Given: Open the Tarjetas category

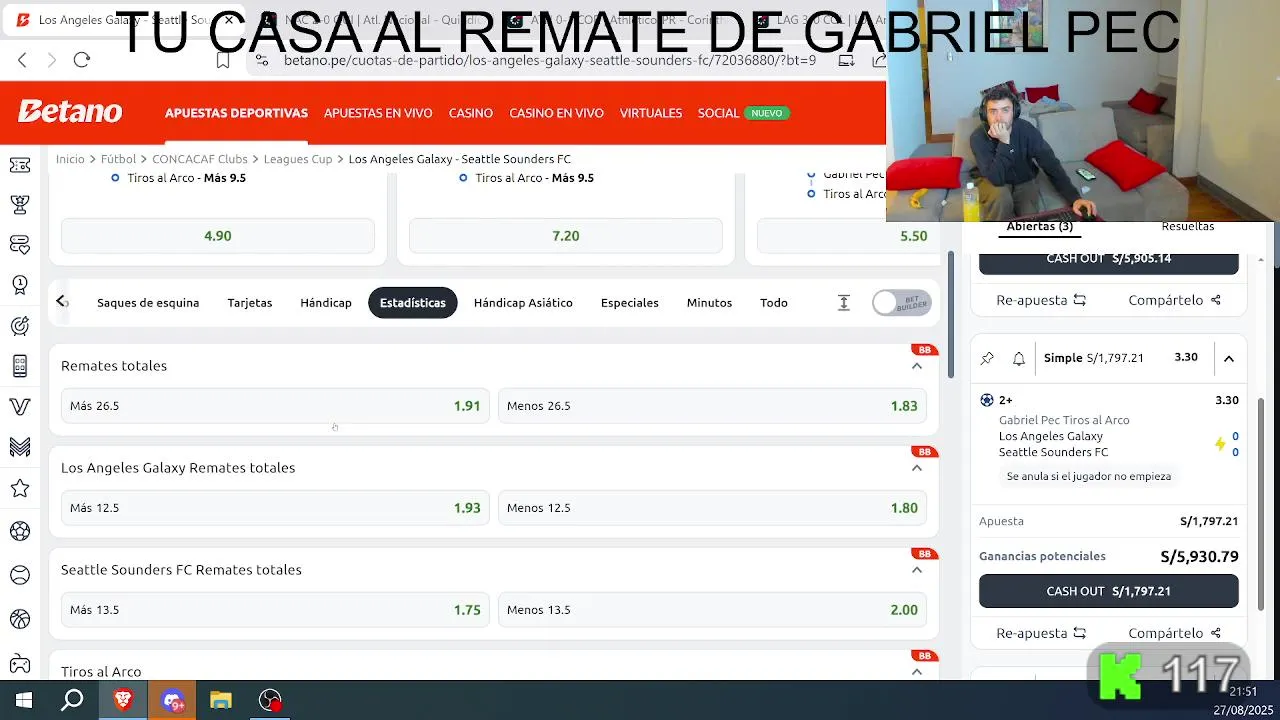Looking at the screenshot, I should click(250, 303).
